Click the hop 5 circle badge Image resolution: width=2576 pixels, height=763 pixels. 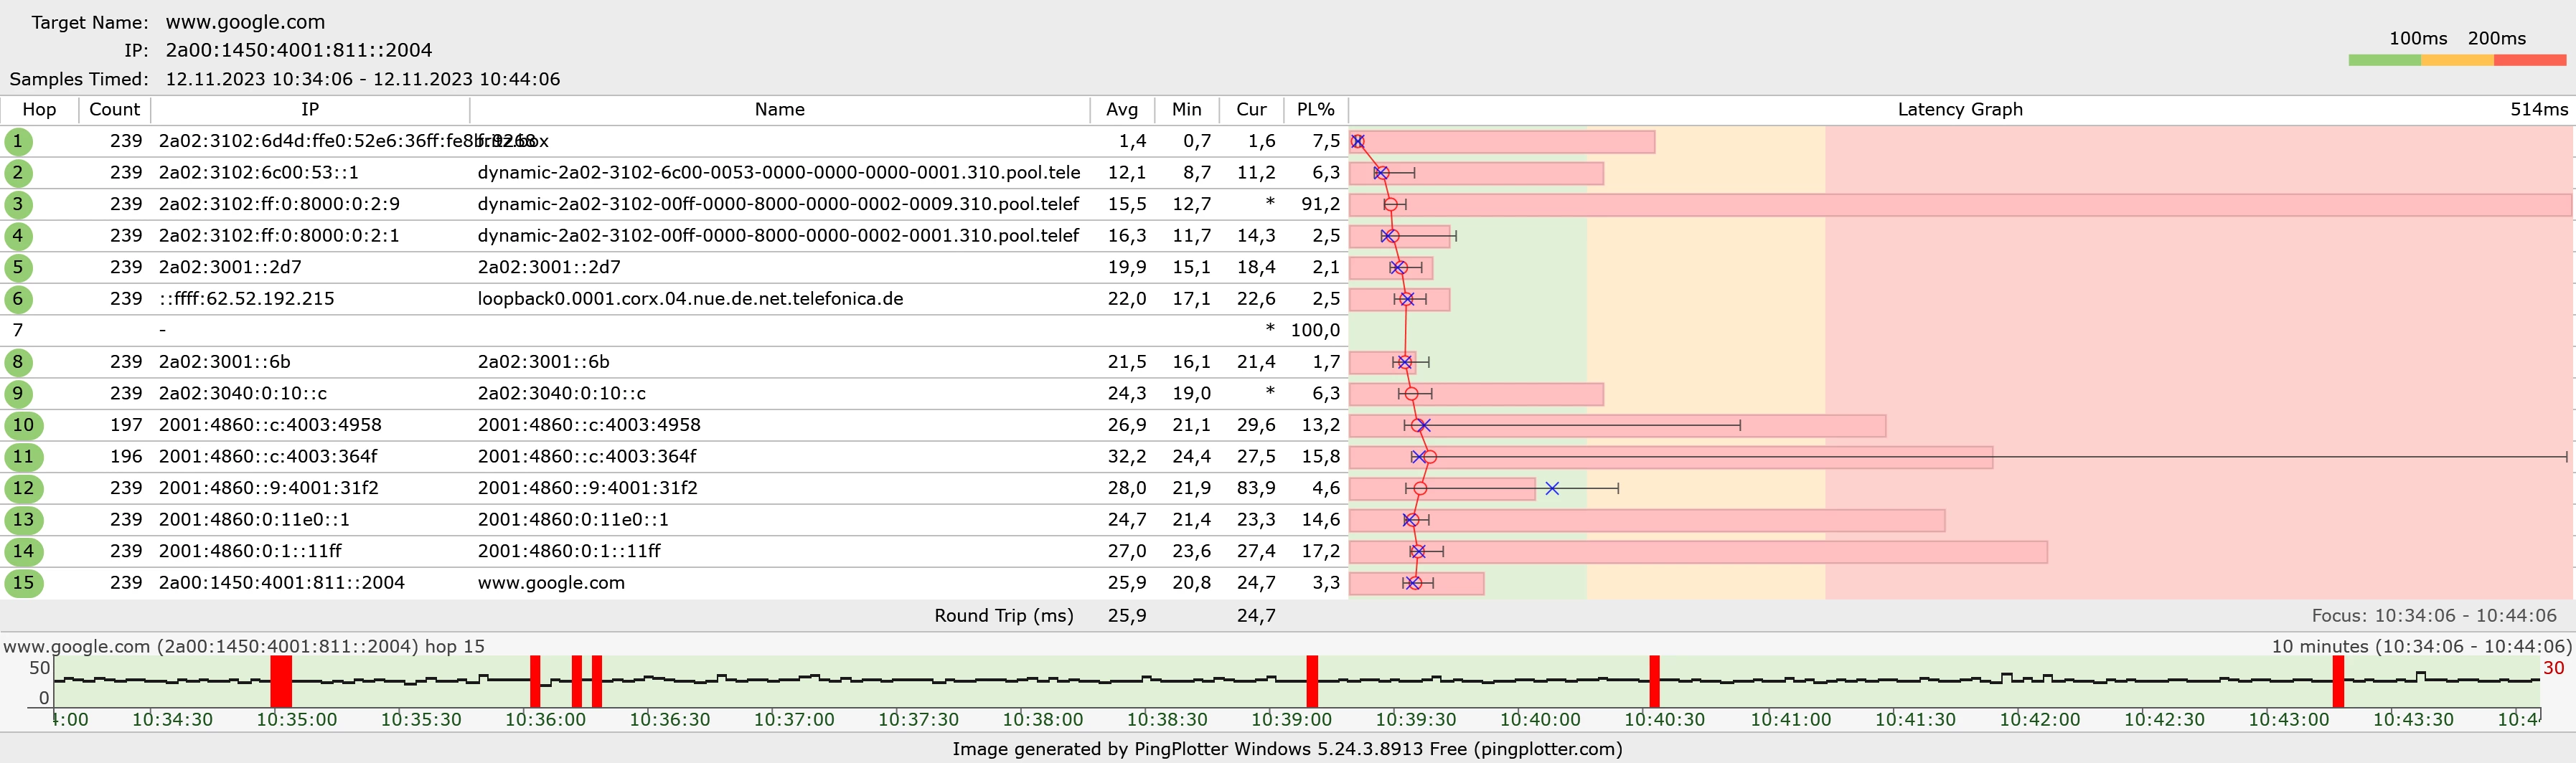click(x=17, y=267)
